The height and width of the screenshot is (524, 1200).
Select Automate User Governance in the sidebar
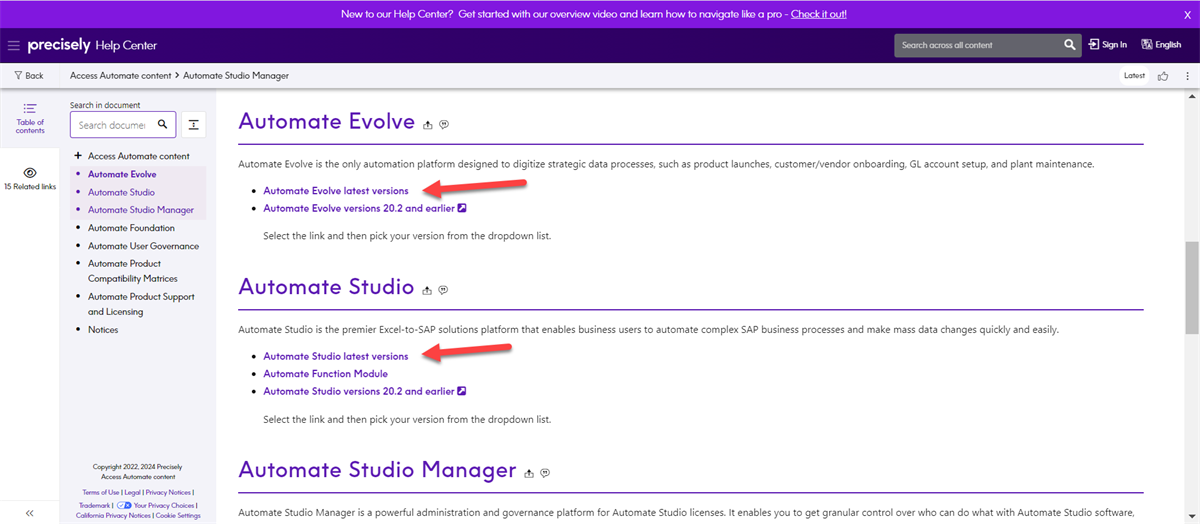(x=143, y=246)
